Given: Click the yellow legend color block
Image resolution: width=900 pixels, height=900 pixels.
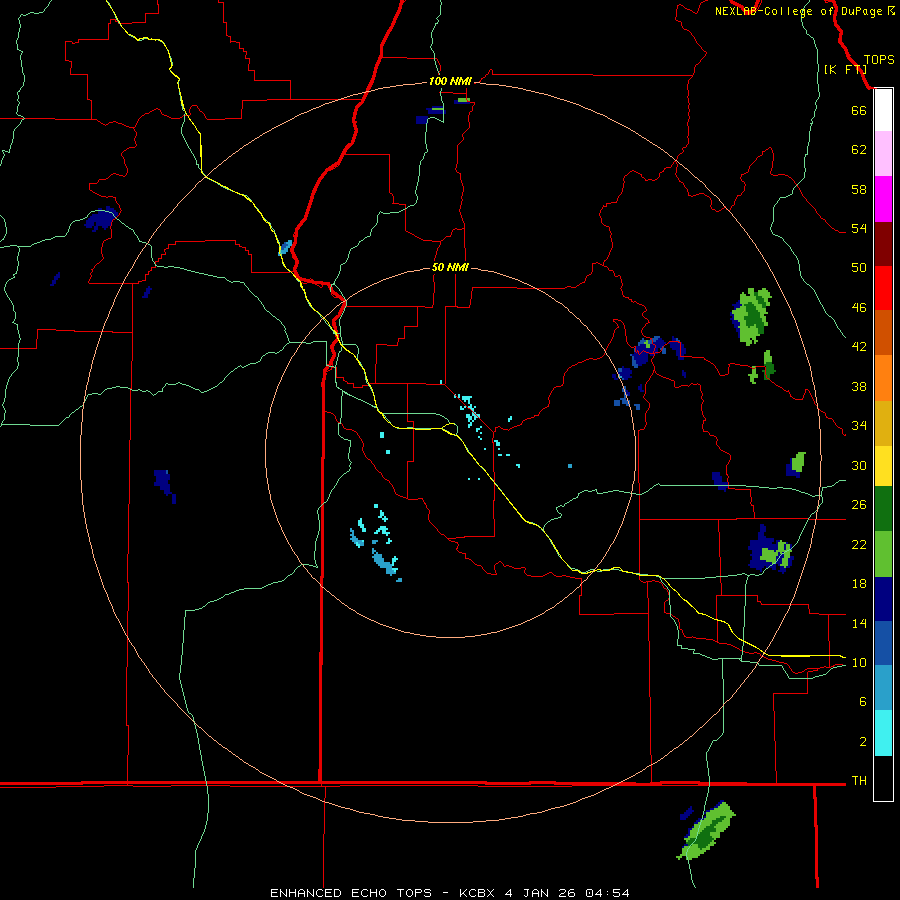Looking at the screenshot, I should click(x=883, y=466).
